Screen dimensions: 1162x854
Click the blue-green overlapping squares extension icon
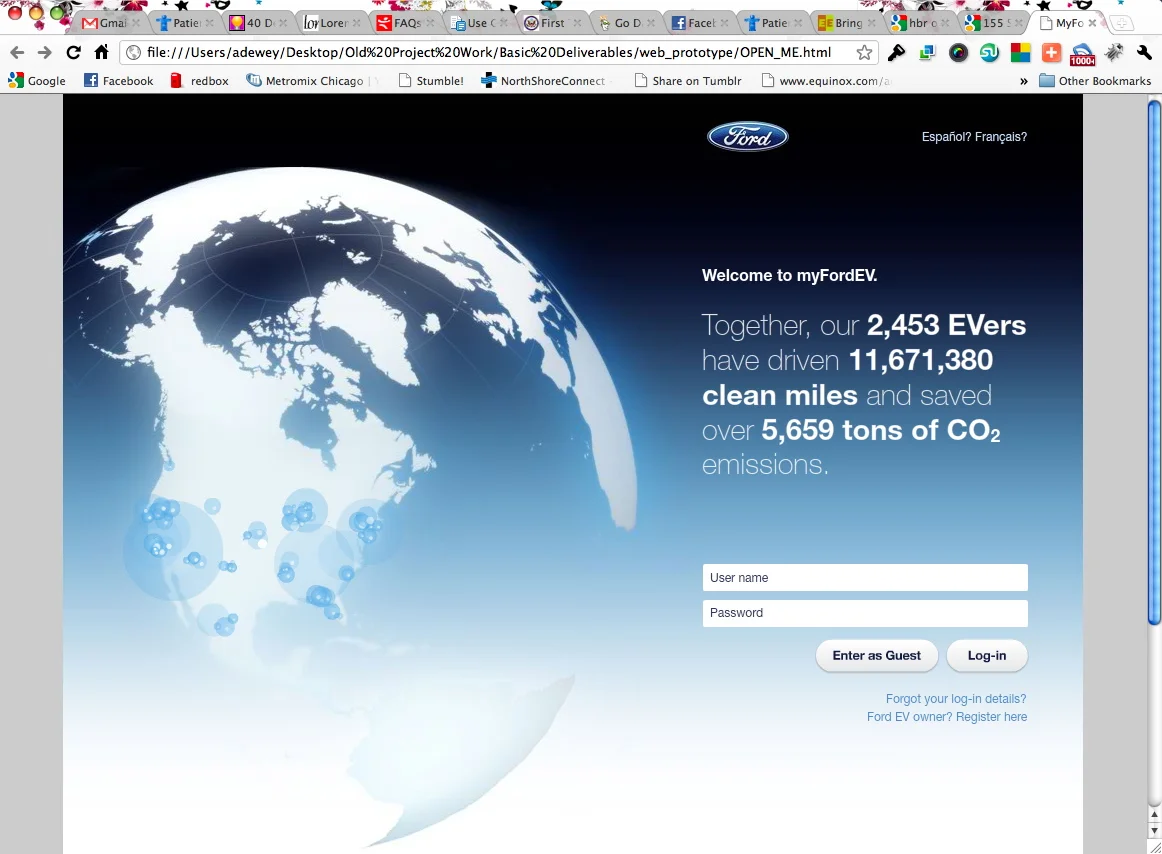tap(927, 53)
